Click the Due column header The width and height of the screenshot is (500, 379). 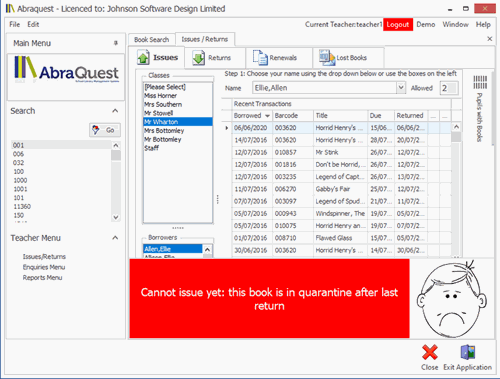pyautogui.click(x=381, y=116)
